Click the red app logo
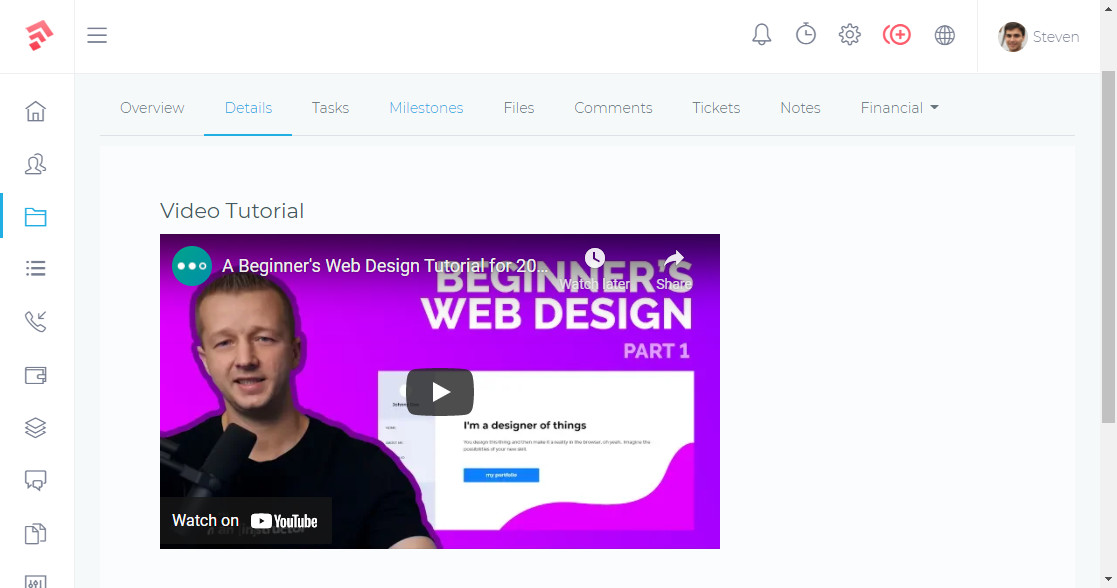The height and width of the screenshot is (588, 1117). click(x=38, y=36)
